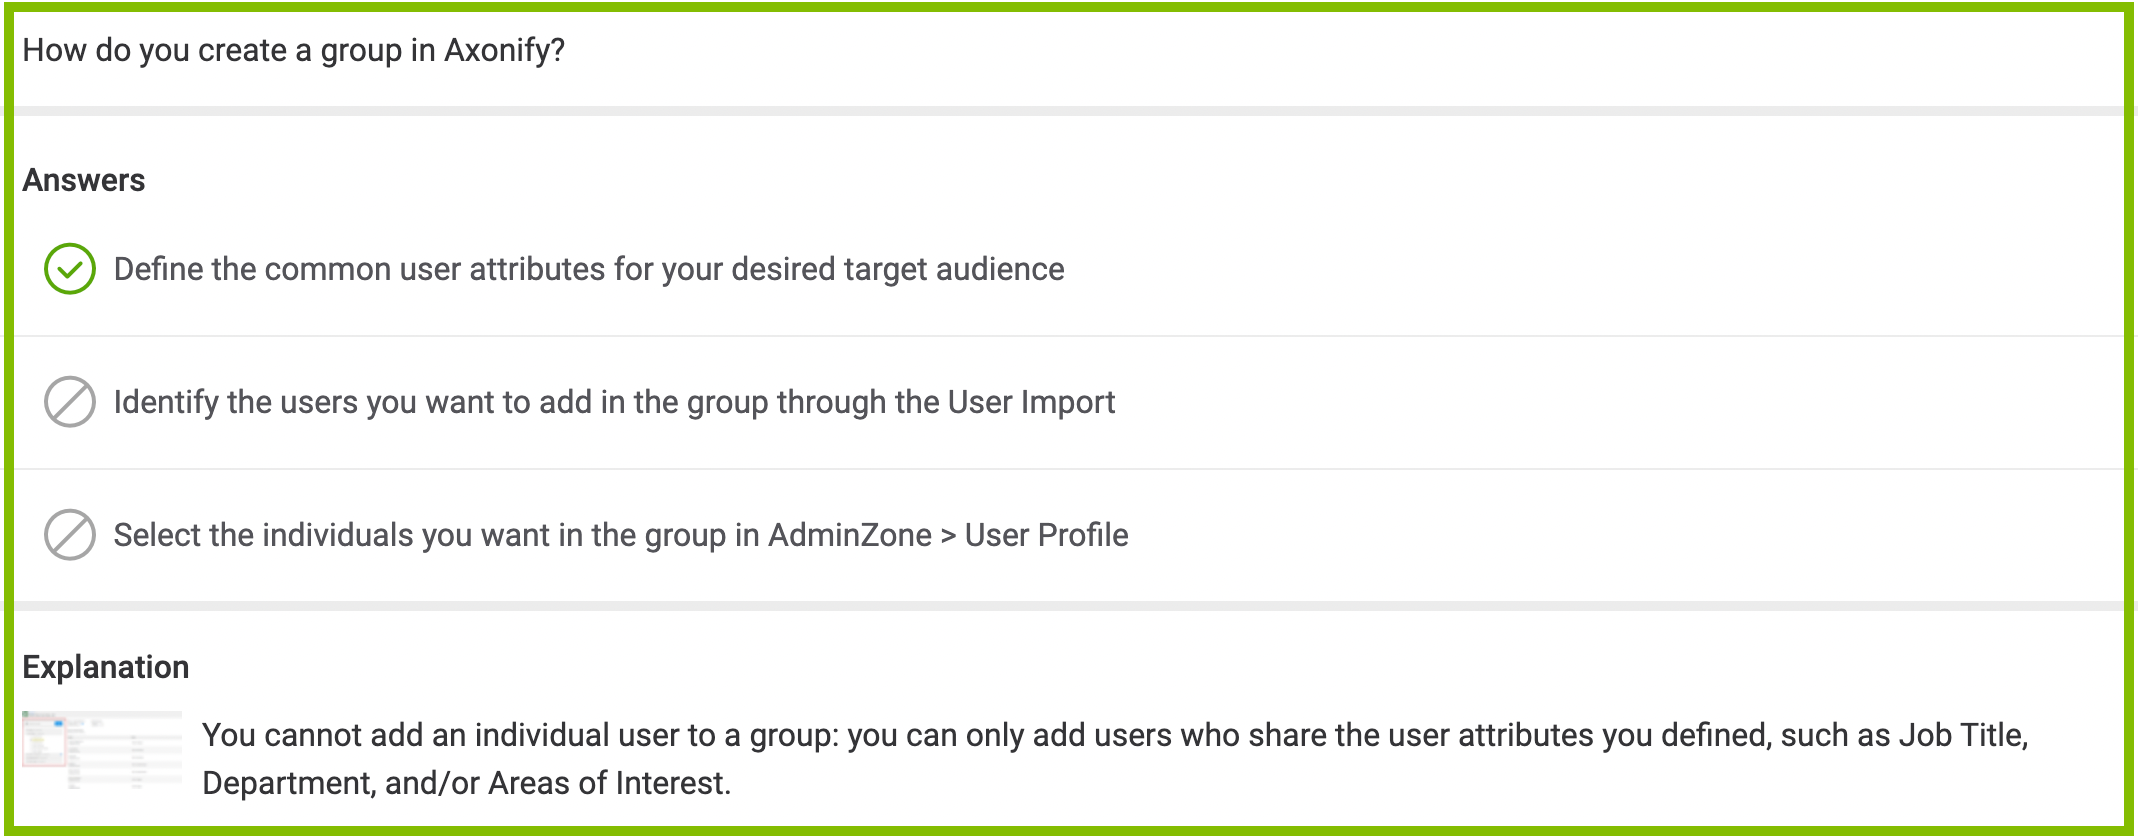2138x840 pixels.
Task: Select the answer starting with "Identify the users"
Action: pyautogui.click(x=613, y=402)
